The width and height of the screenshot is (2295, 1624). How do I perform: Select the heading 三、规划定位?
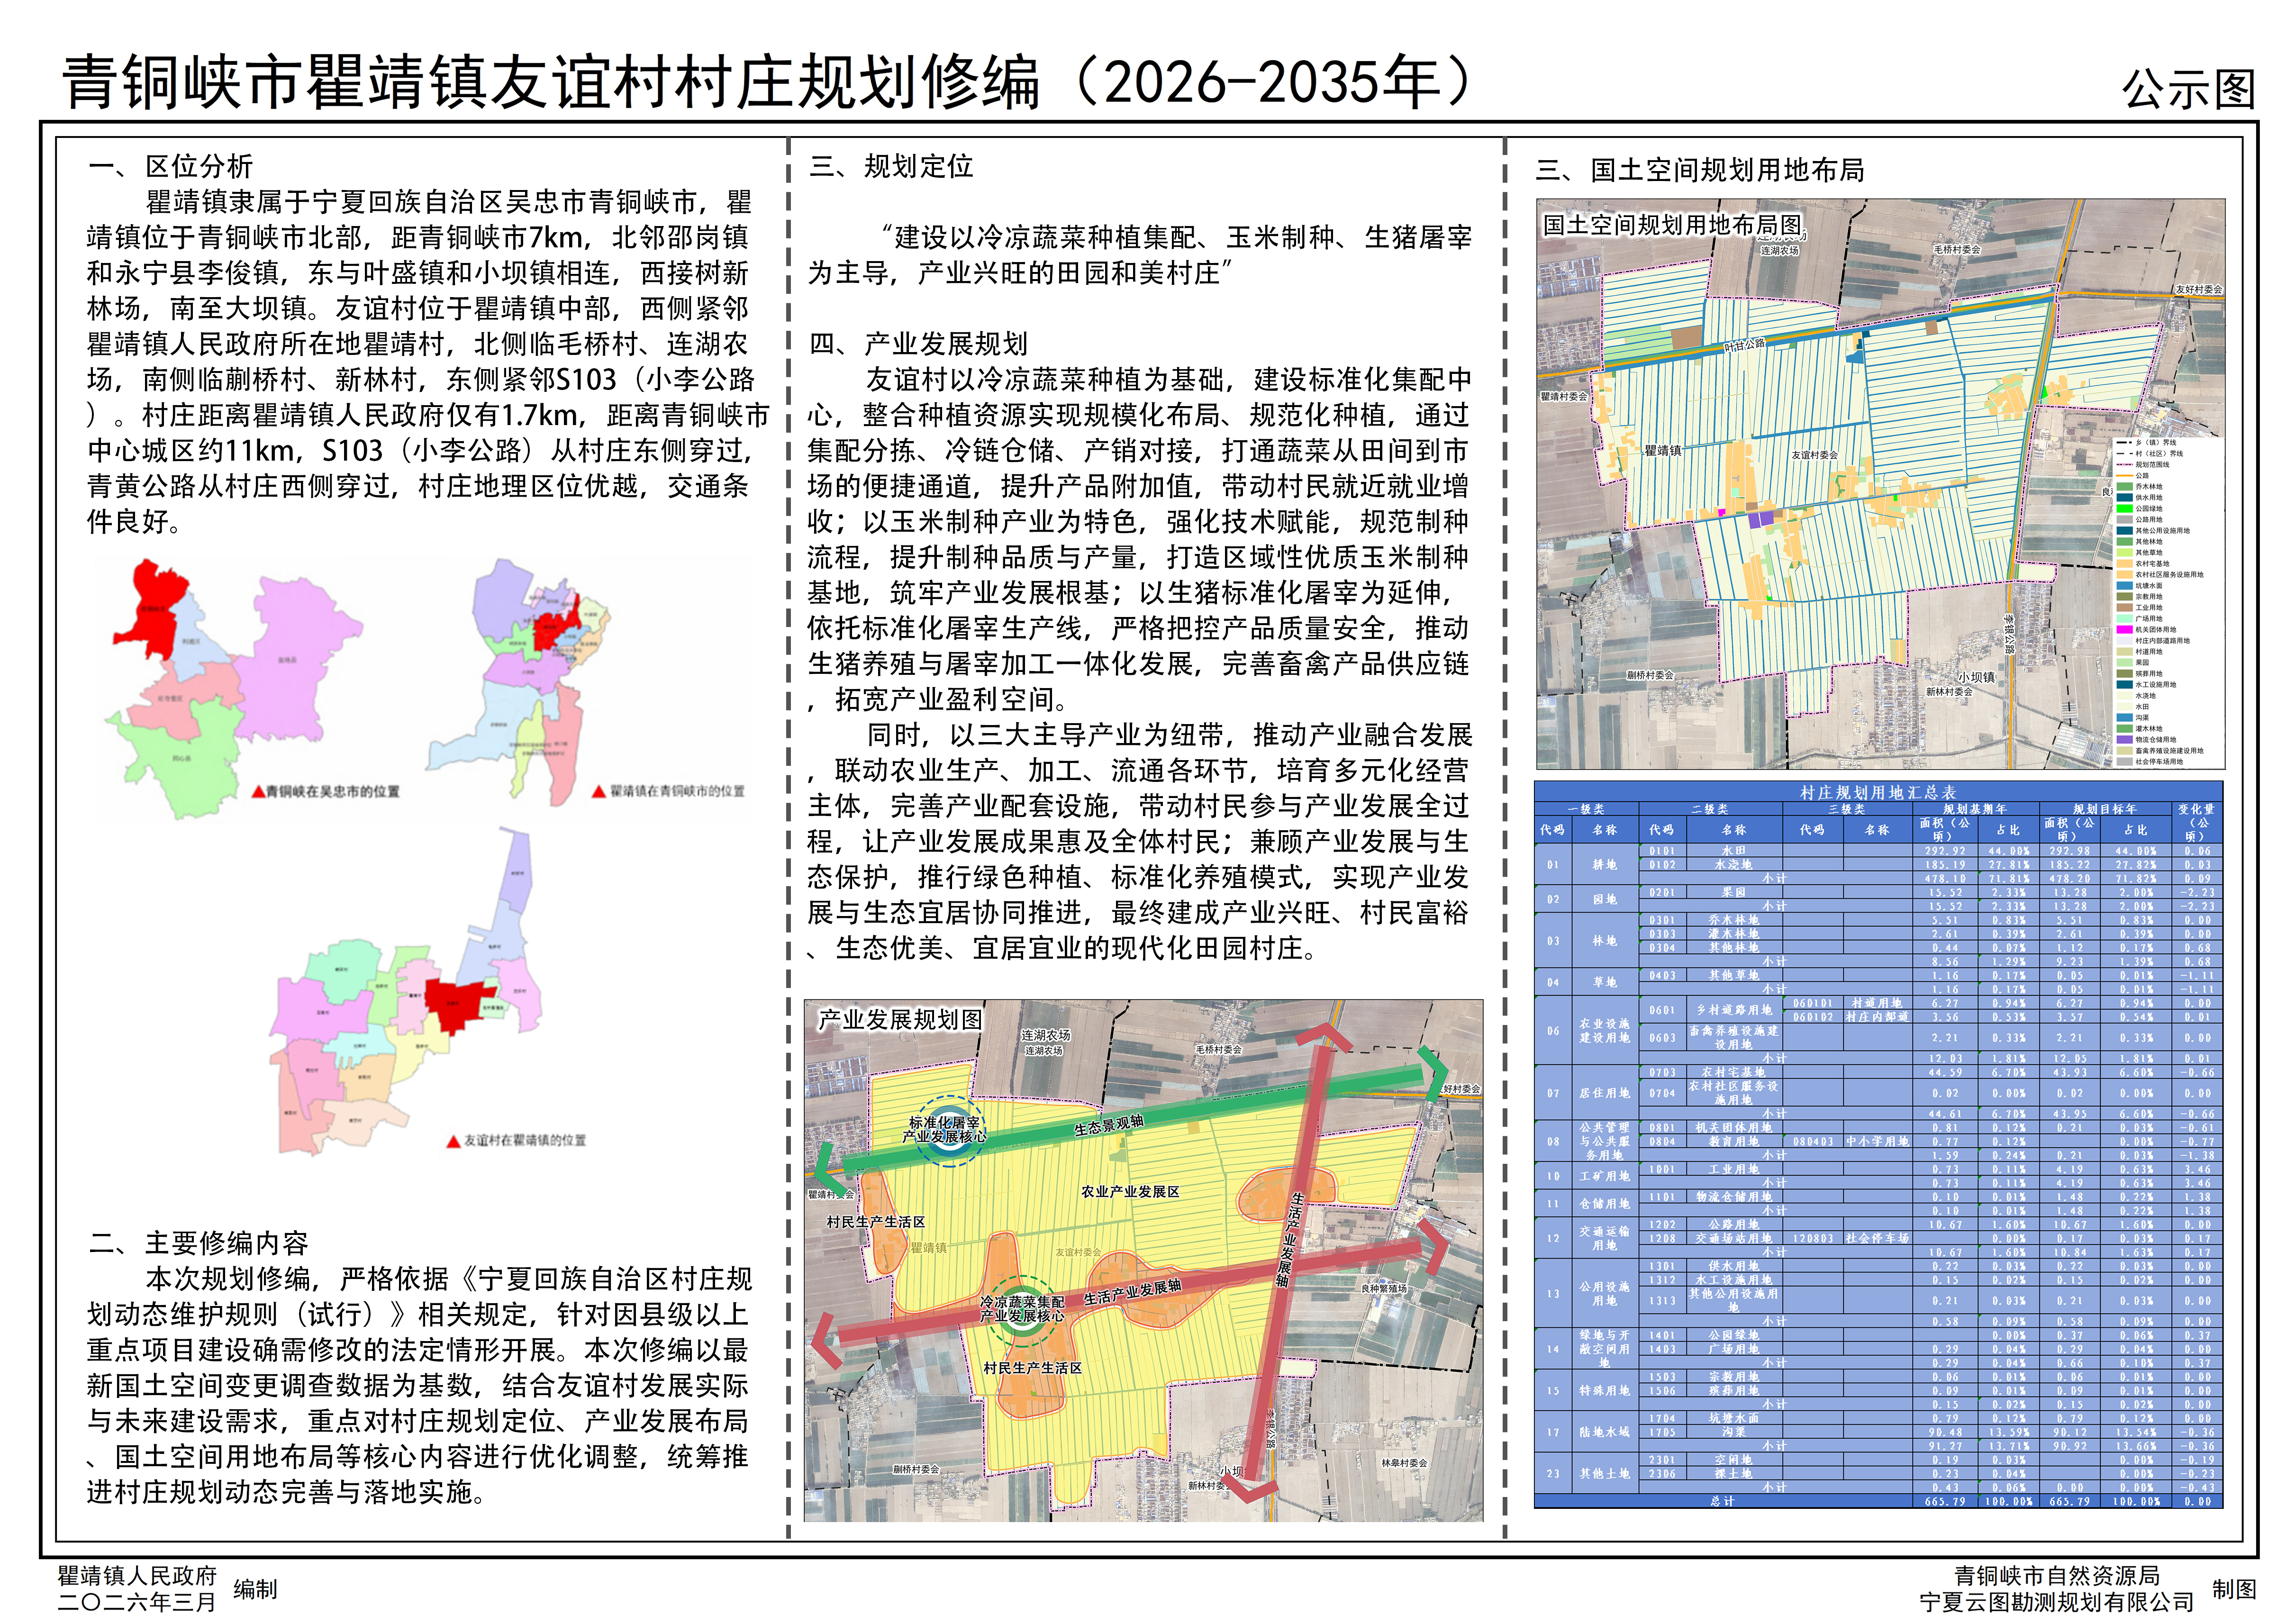(891, 166)
